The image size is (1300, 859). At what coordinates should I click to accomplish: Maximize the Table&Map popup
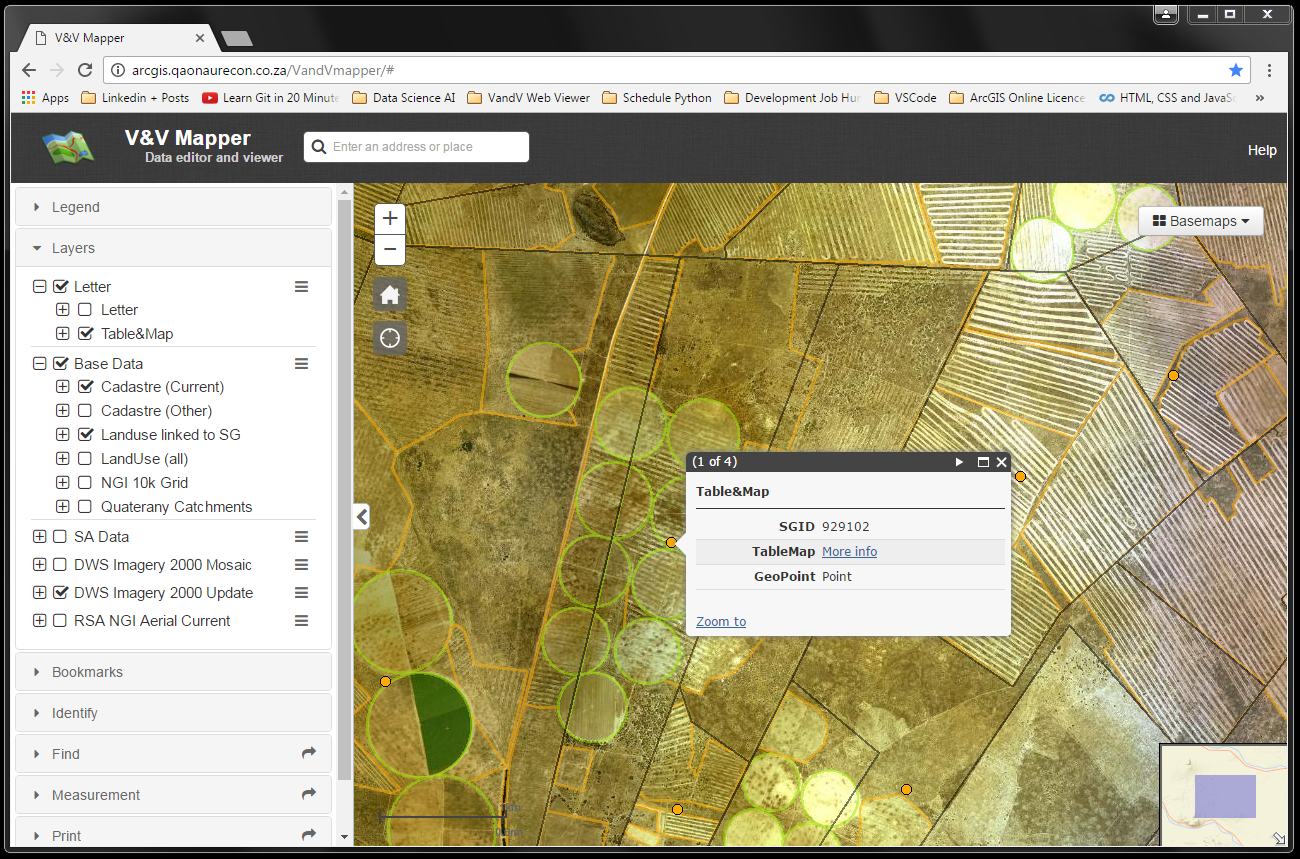click(983, 462)
